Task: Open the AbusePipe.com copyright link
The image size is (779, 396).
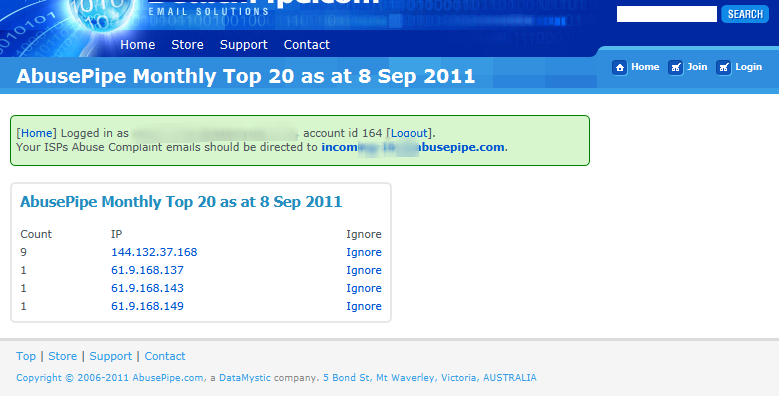Action: pyautogui.click(x=167, y=378)
